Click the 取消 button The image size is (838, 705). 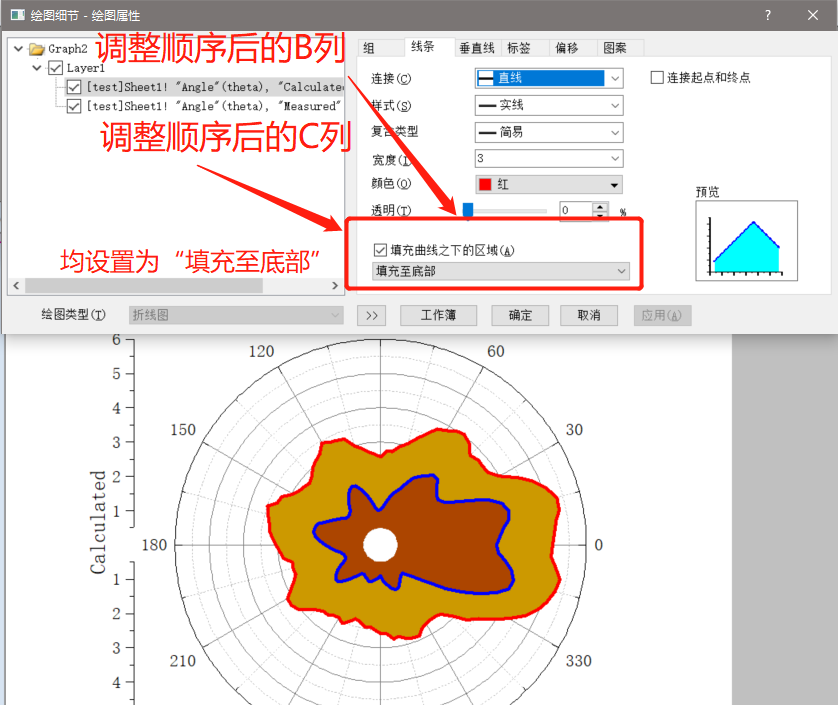589,315
